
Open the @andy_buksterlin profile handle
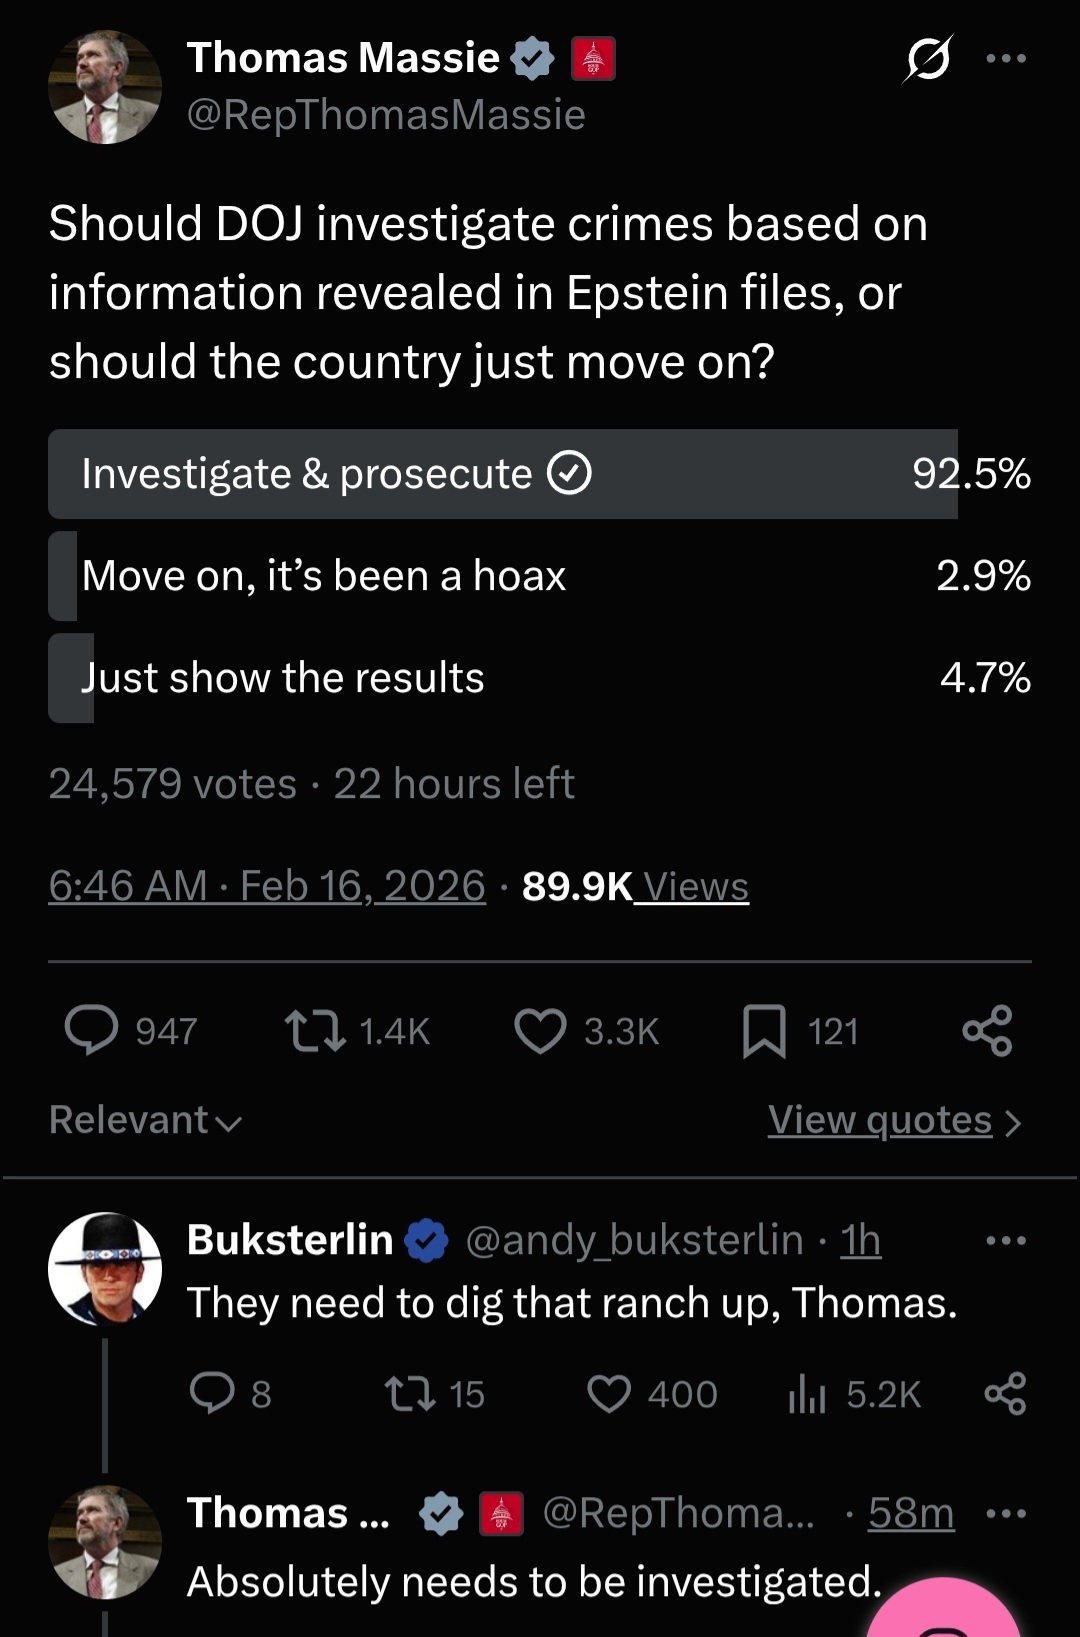[x=634, y=1241]
